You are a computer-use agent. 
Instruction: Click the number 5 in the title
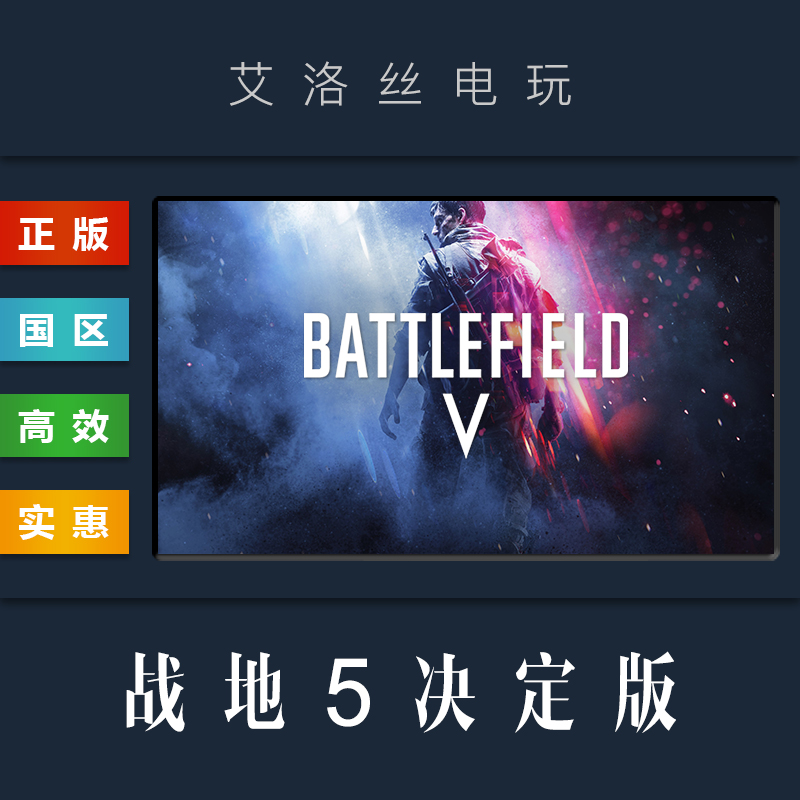[349, 692]
